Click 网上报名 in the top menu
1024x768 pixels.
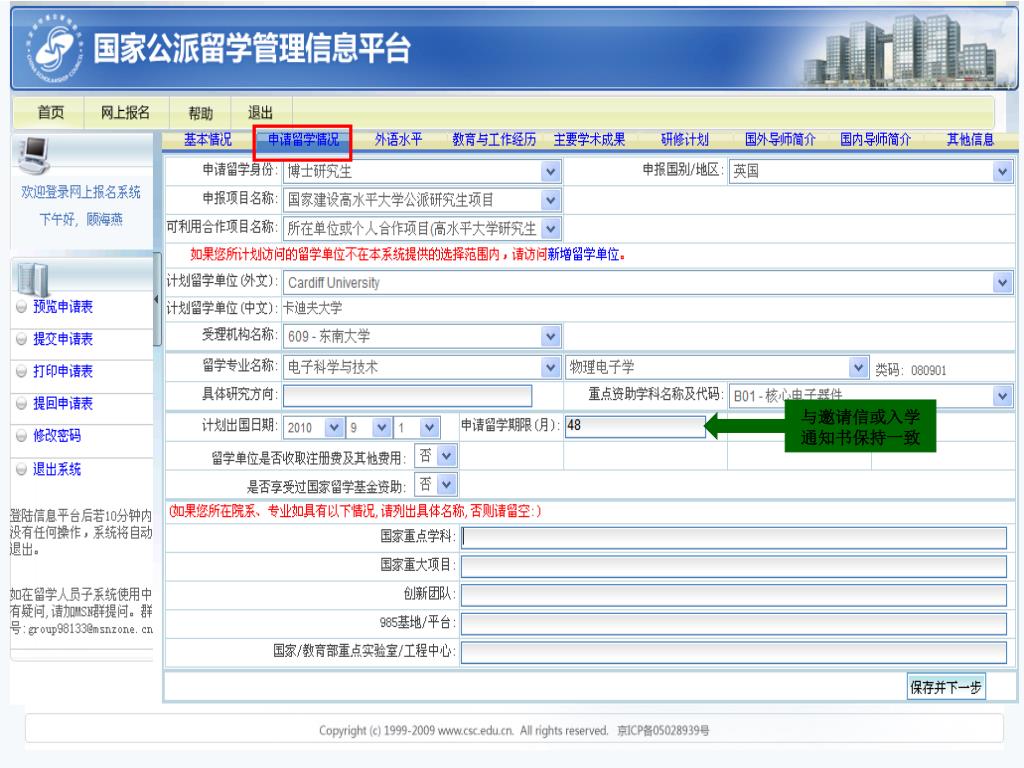click(x=125, y=112)
